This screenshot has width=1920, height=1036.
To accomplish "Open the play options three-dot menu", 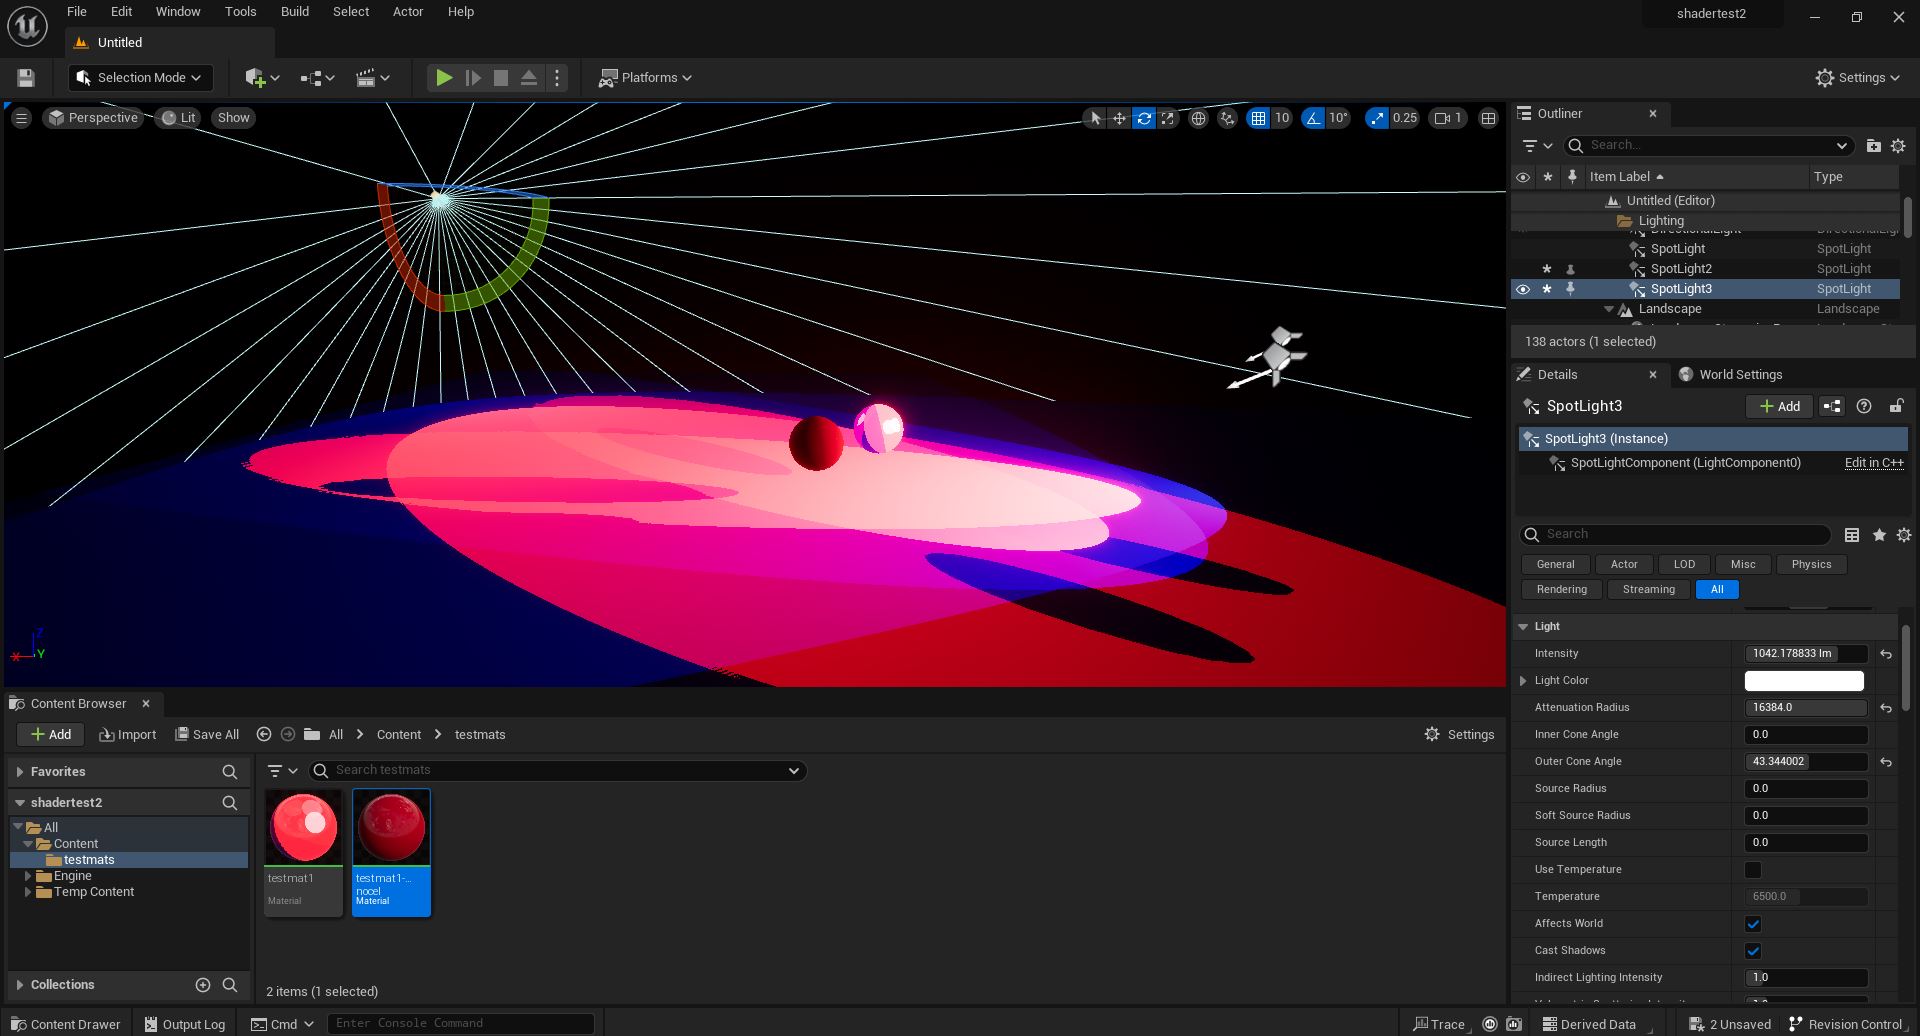I will click(x=557, y=77).
